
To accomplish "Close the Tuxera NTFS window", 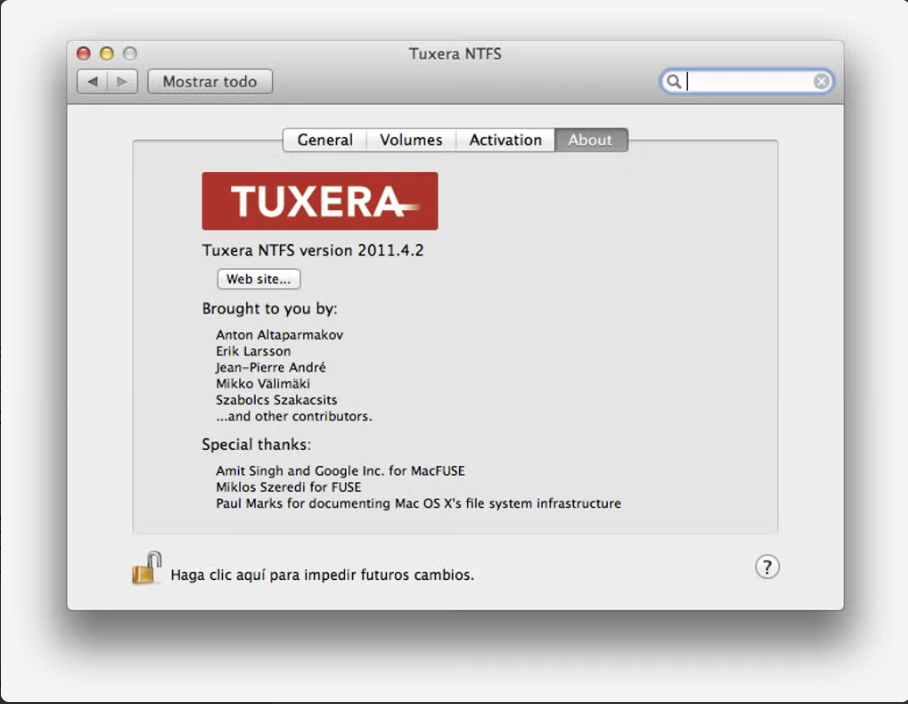I will pyautogui.click(x=84, y=54).
